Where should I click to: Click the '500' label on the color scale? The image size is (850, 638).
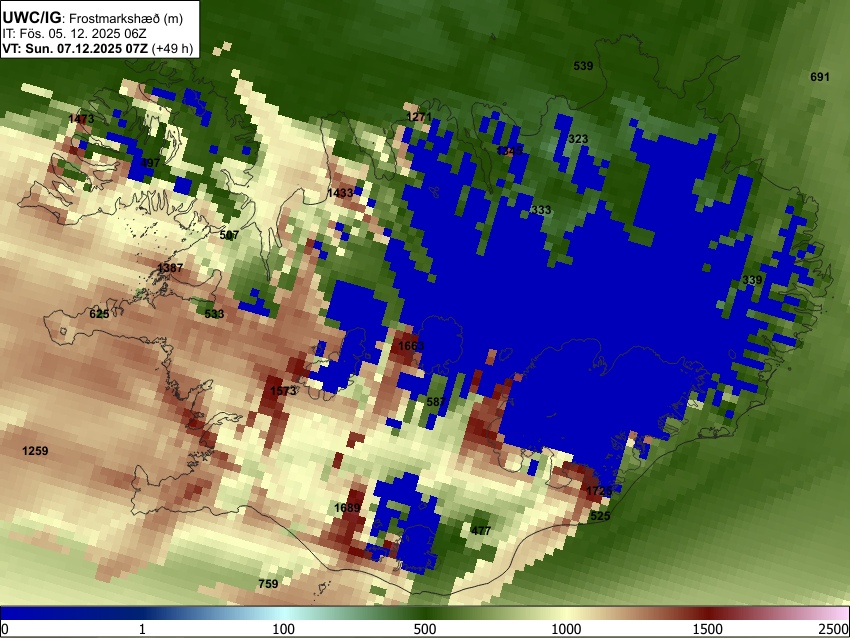coord(425,629)
